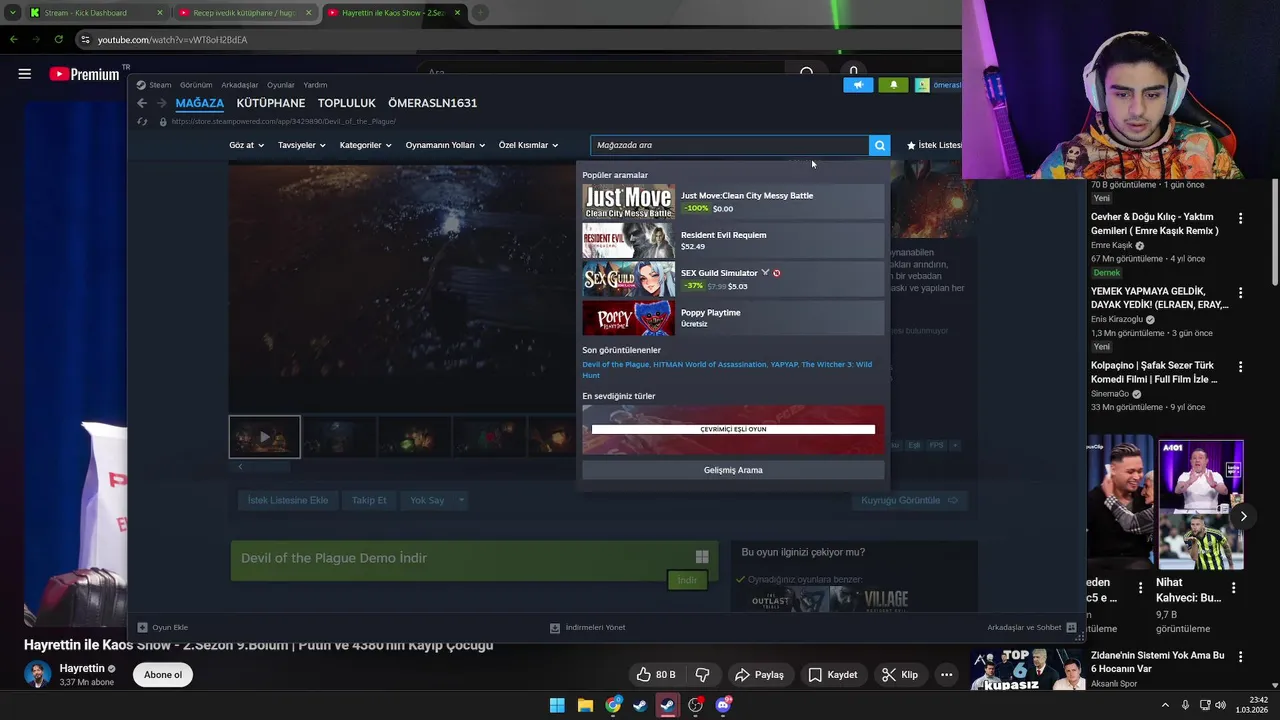Click the ÇEVRİMİÇİ EŞLİ OYUN genre banner
This screenshot has width=1280, height=720.
point(733,429)
